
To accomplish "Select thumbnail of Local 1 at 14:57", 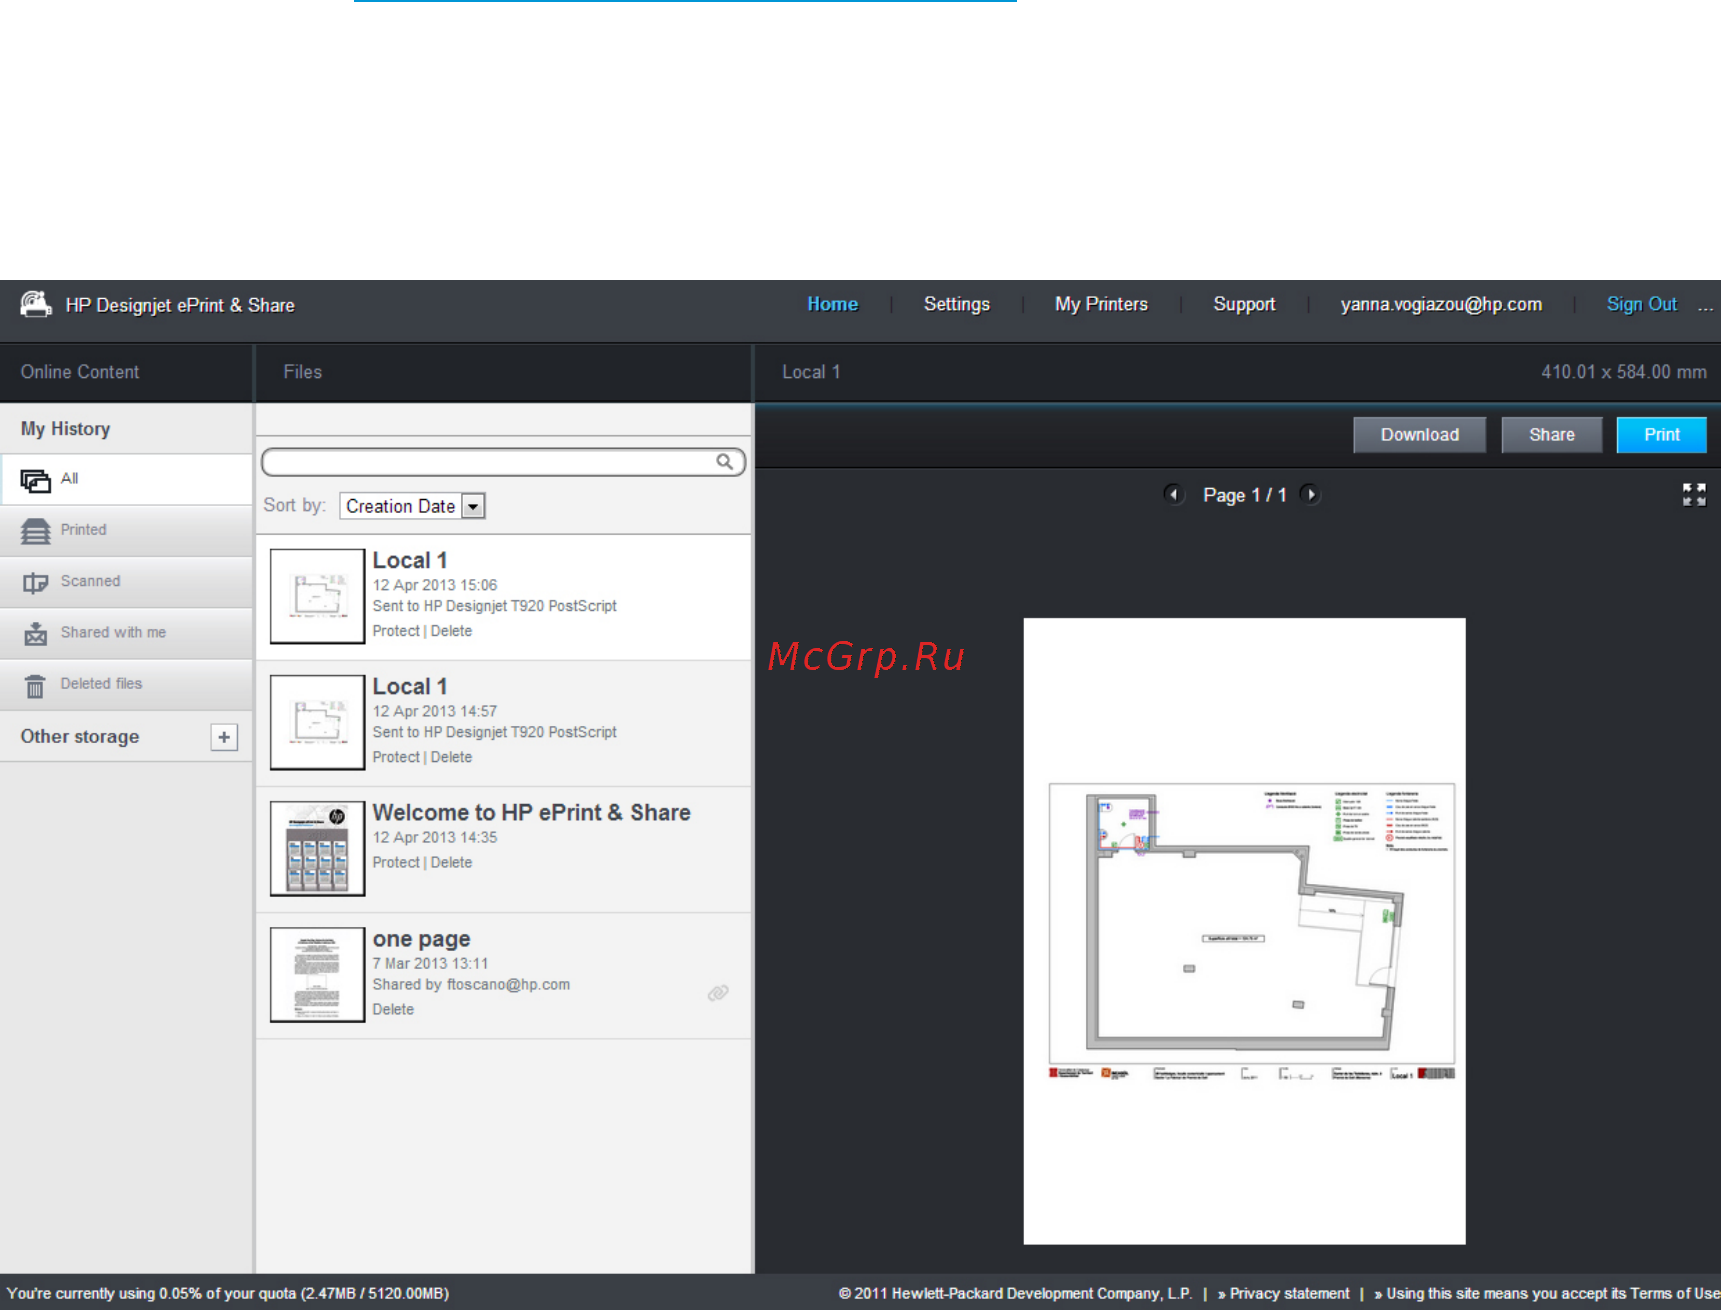I will 317,722.
